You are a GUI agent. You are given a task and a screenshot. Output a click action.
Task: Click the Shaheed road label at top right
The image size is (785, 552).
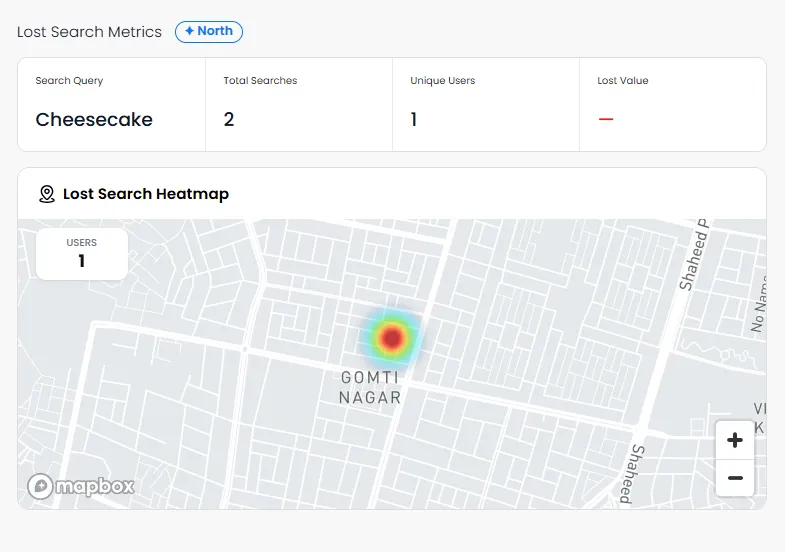pyautogui.click(x=694, y=255)
